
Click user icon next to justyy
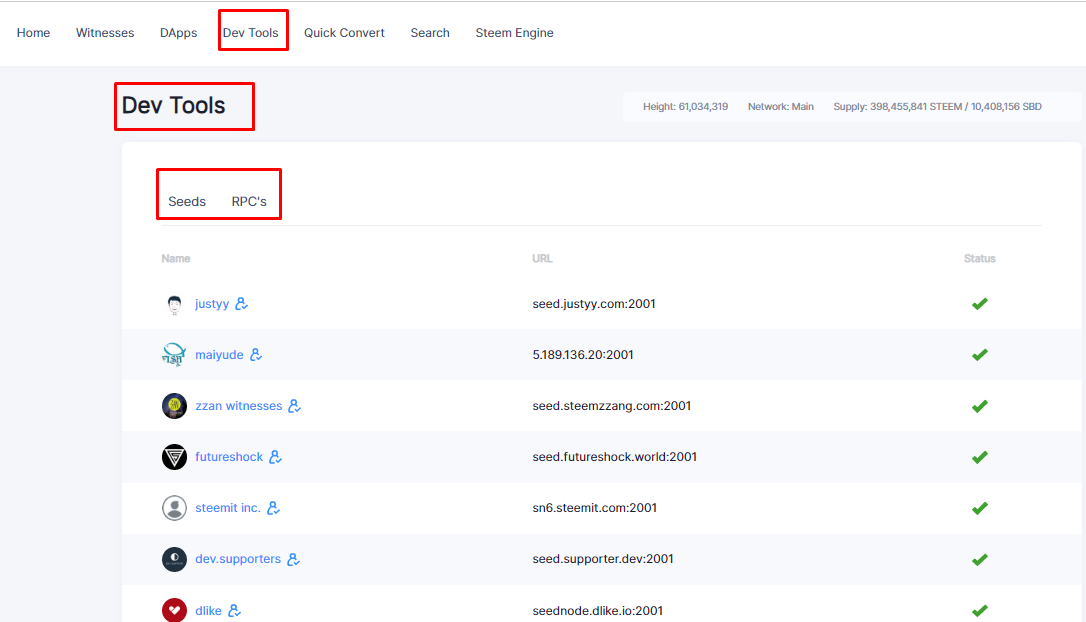[241, 303]
